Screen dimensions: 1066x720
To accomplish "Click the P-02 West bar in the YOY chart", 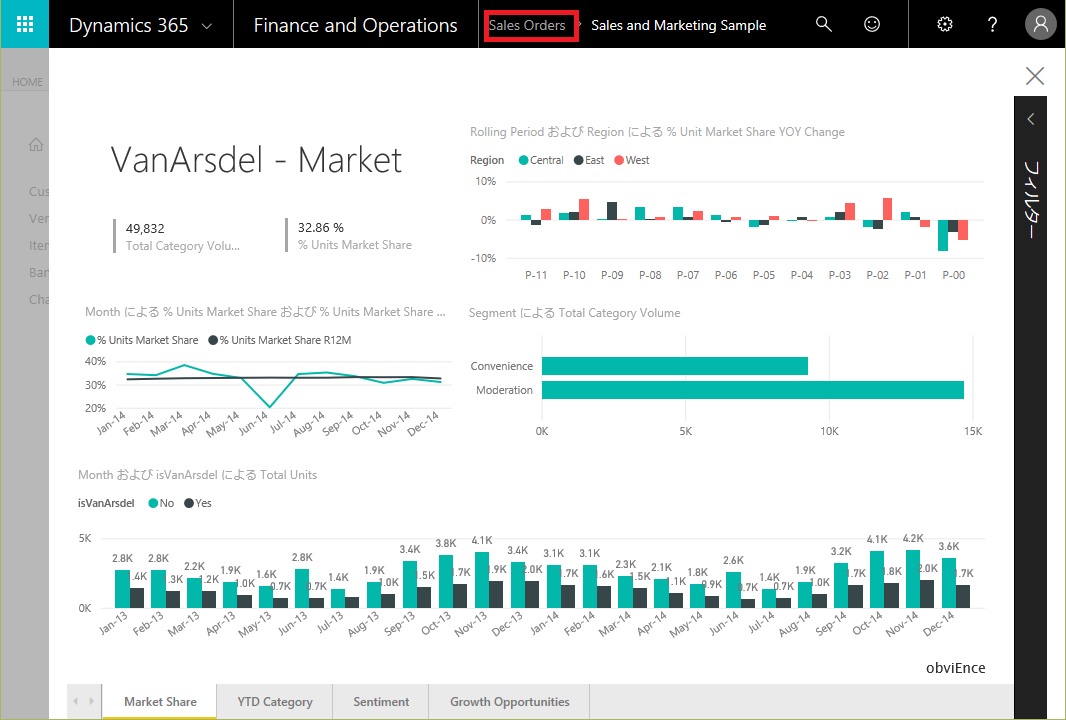I will [887, 209].
